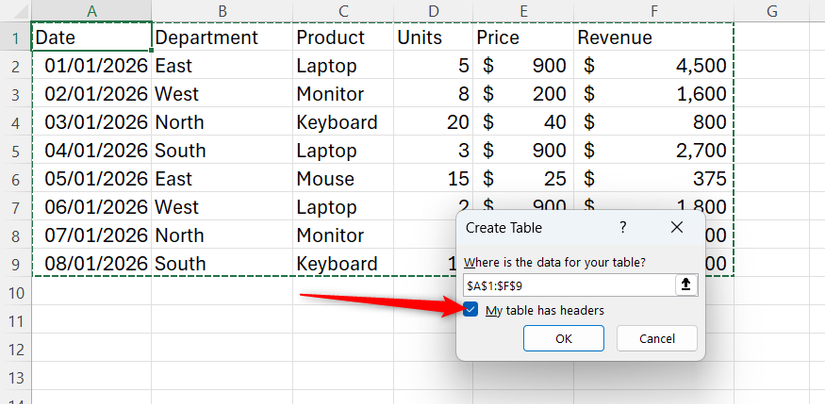Click the Revenue cell showing 4,500
The height and width of the screenshot is (404, 825).
[654, 66]
